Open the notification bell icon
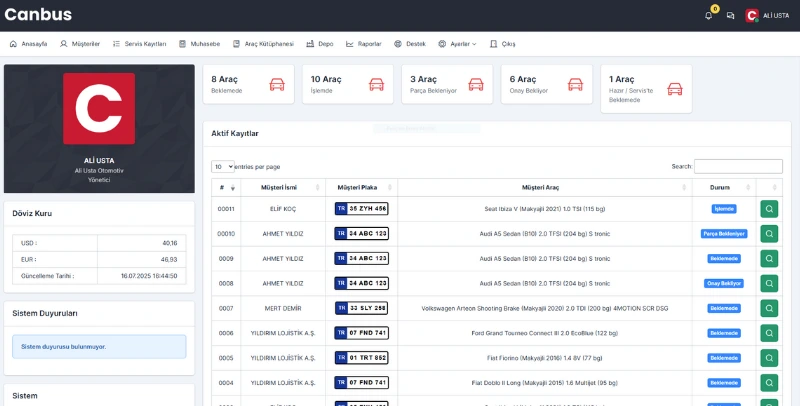 pos(708,16)
